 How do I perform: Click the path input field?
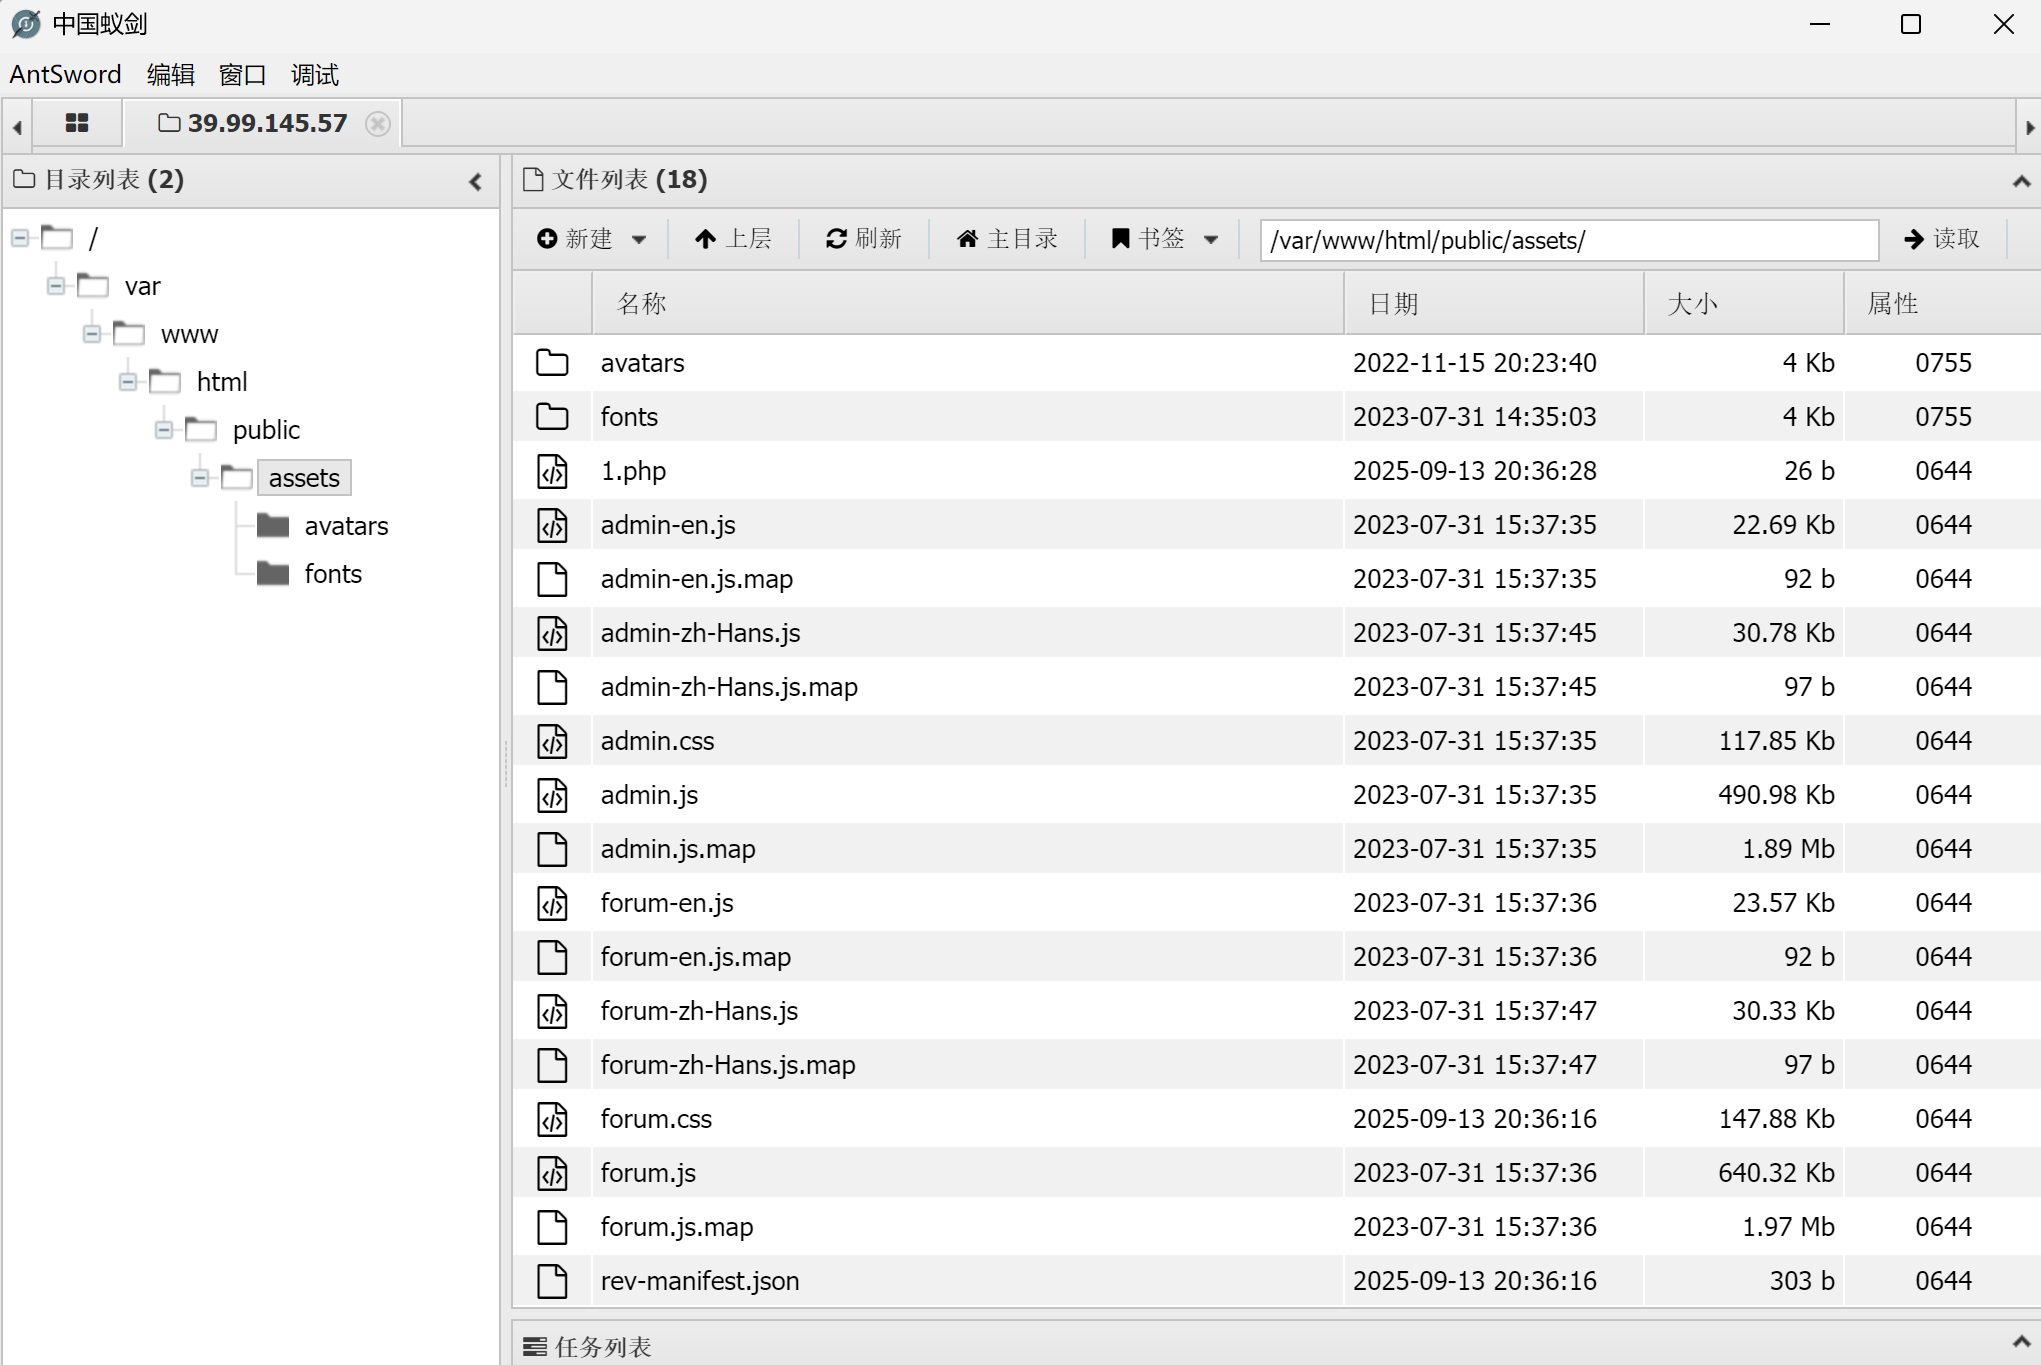coord(1567,240)
